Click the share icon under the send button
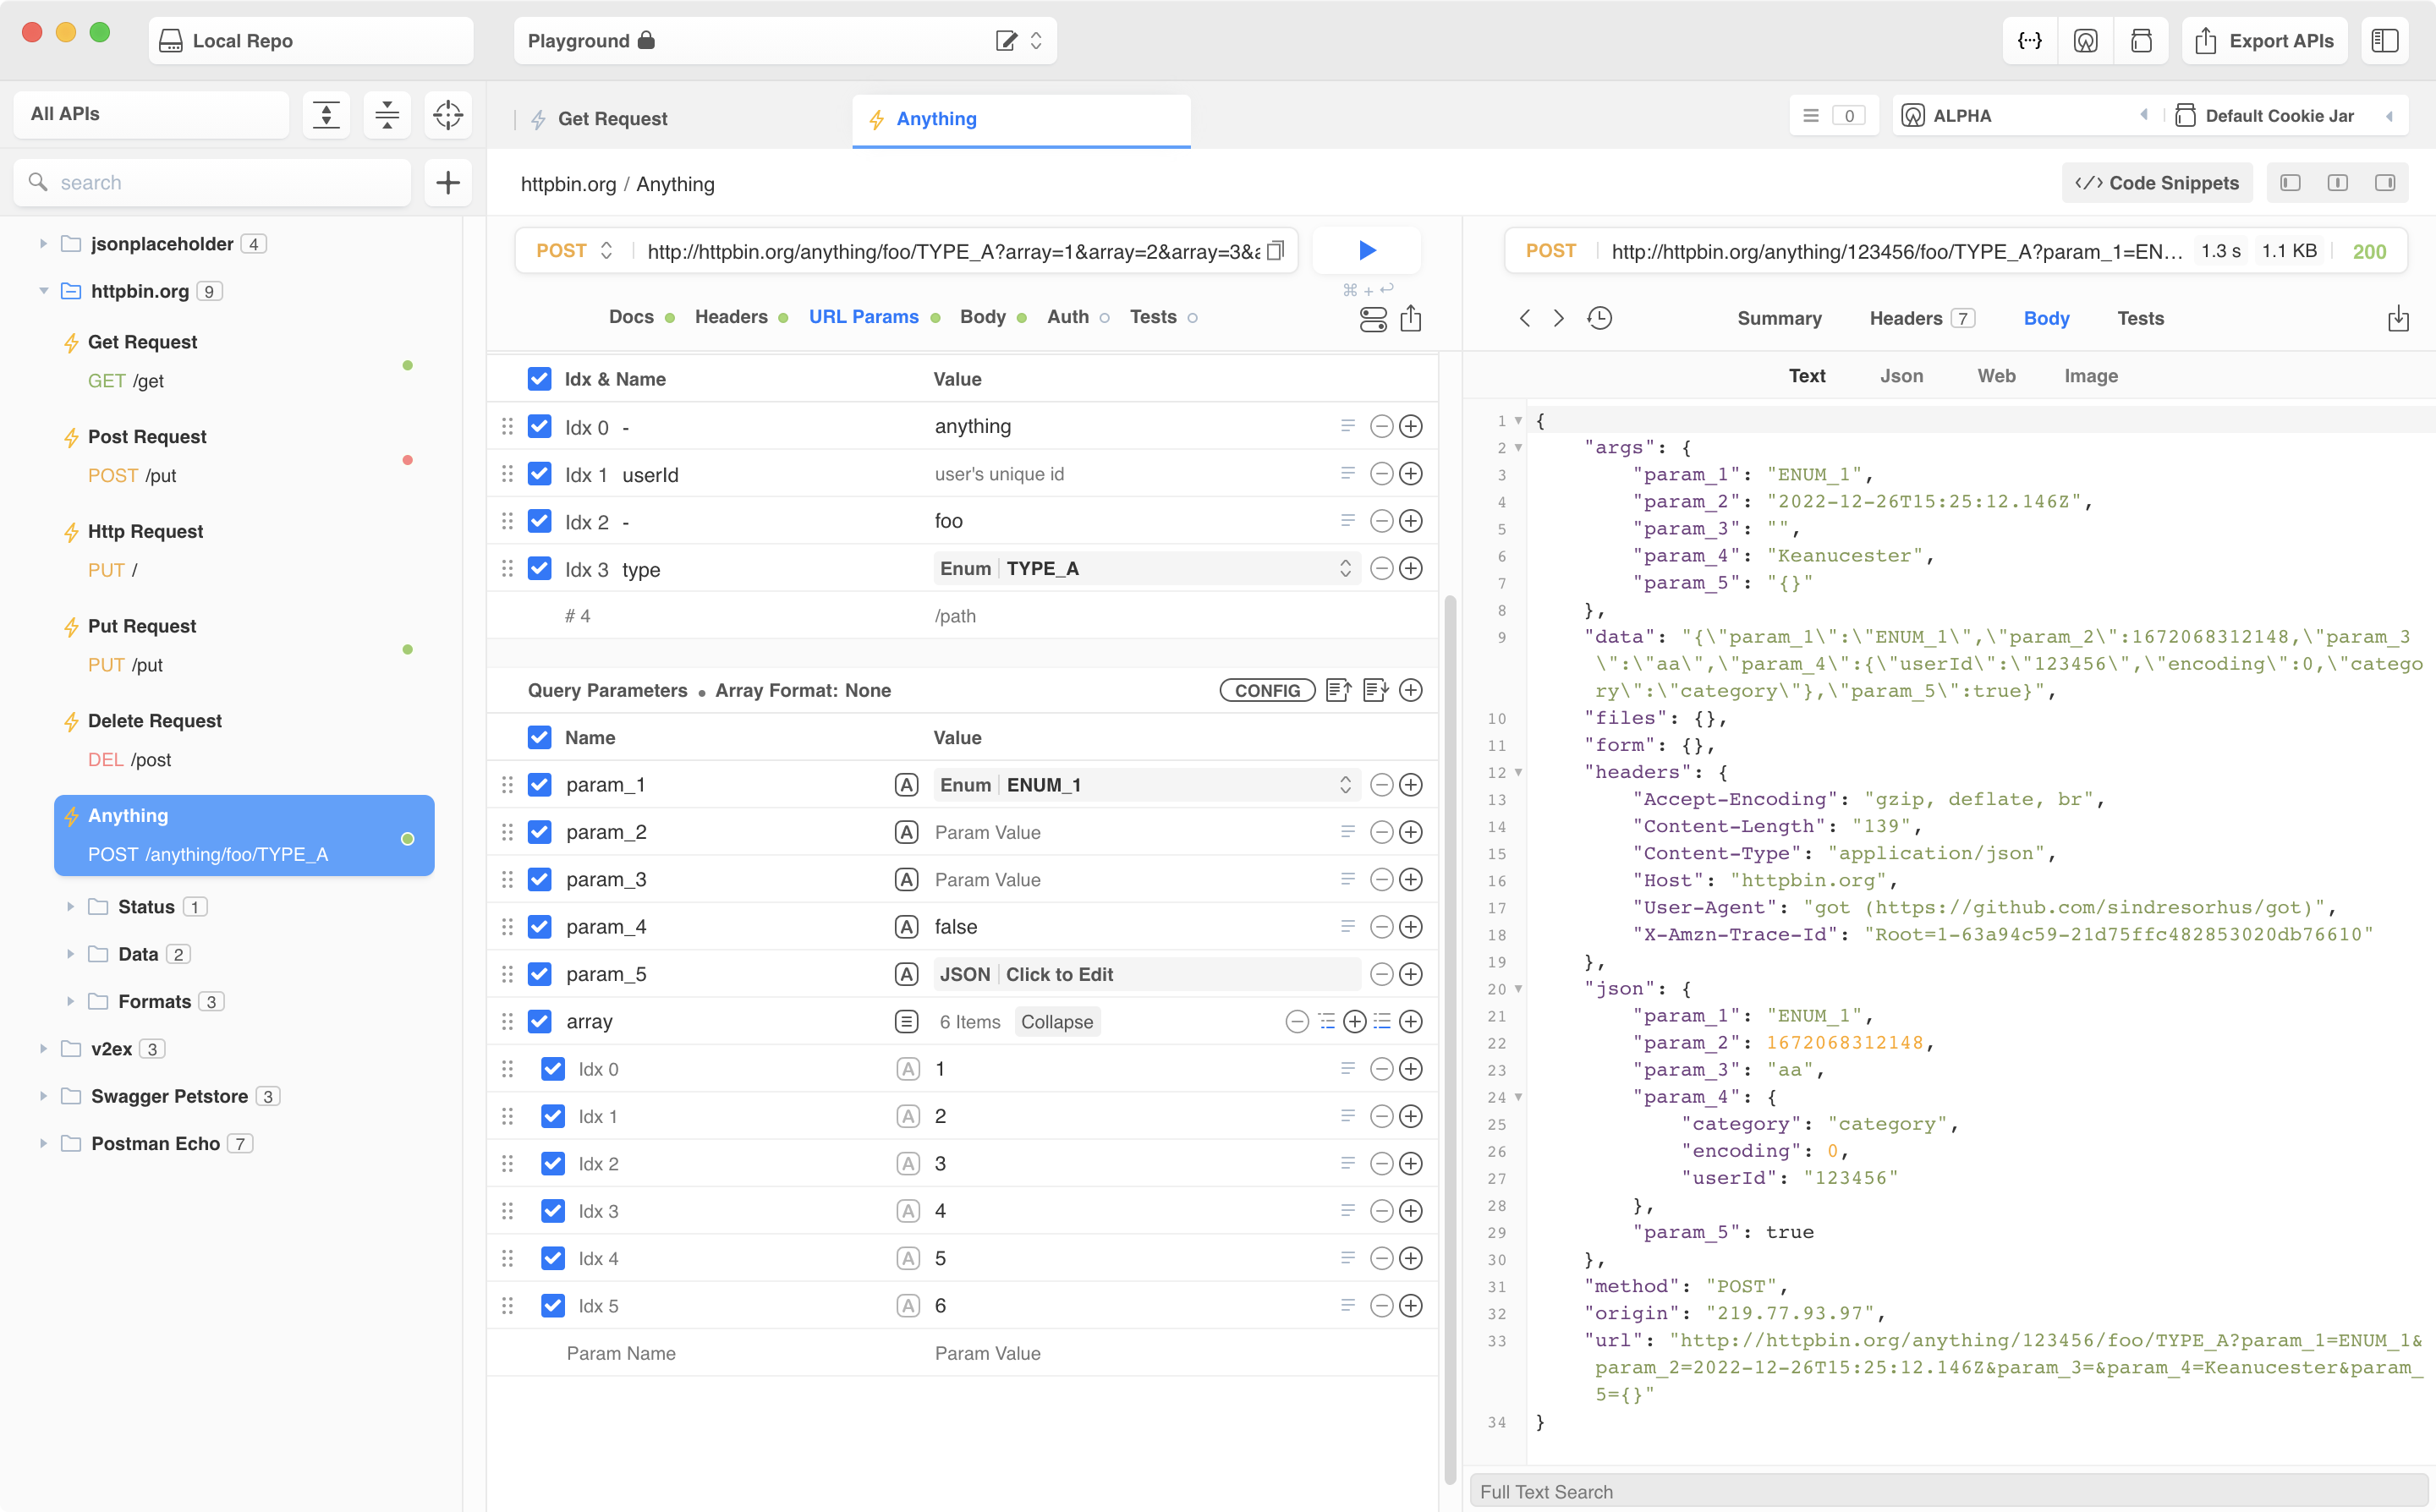The height and width of the screenshot is (1512, 2436). point(1410,318)
